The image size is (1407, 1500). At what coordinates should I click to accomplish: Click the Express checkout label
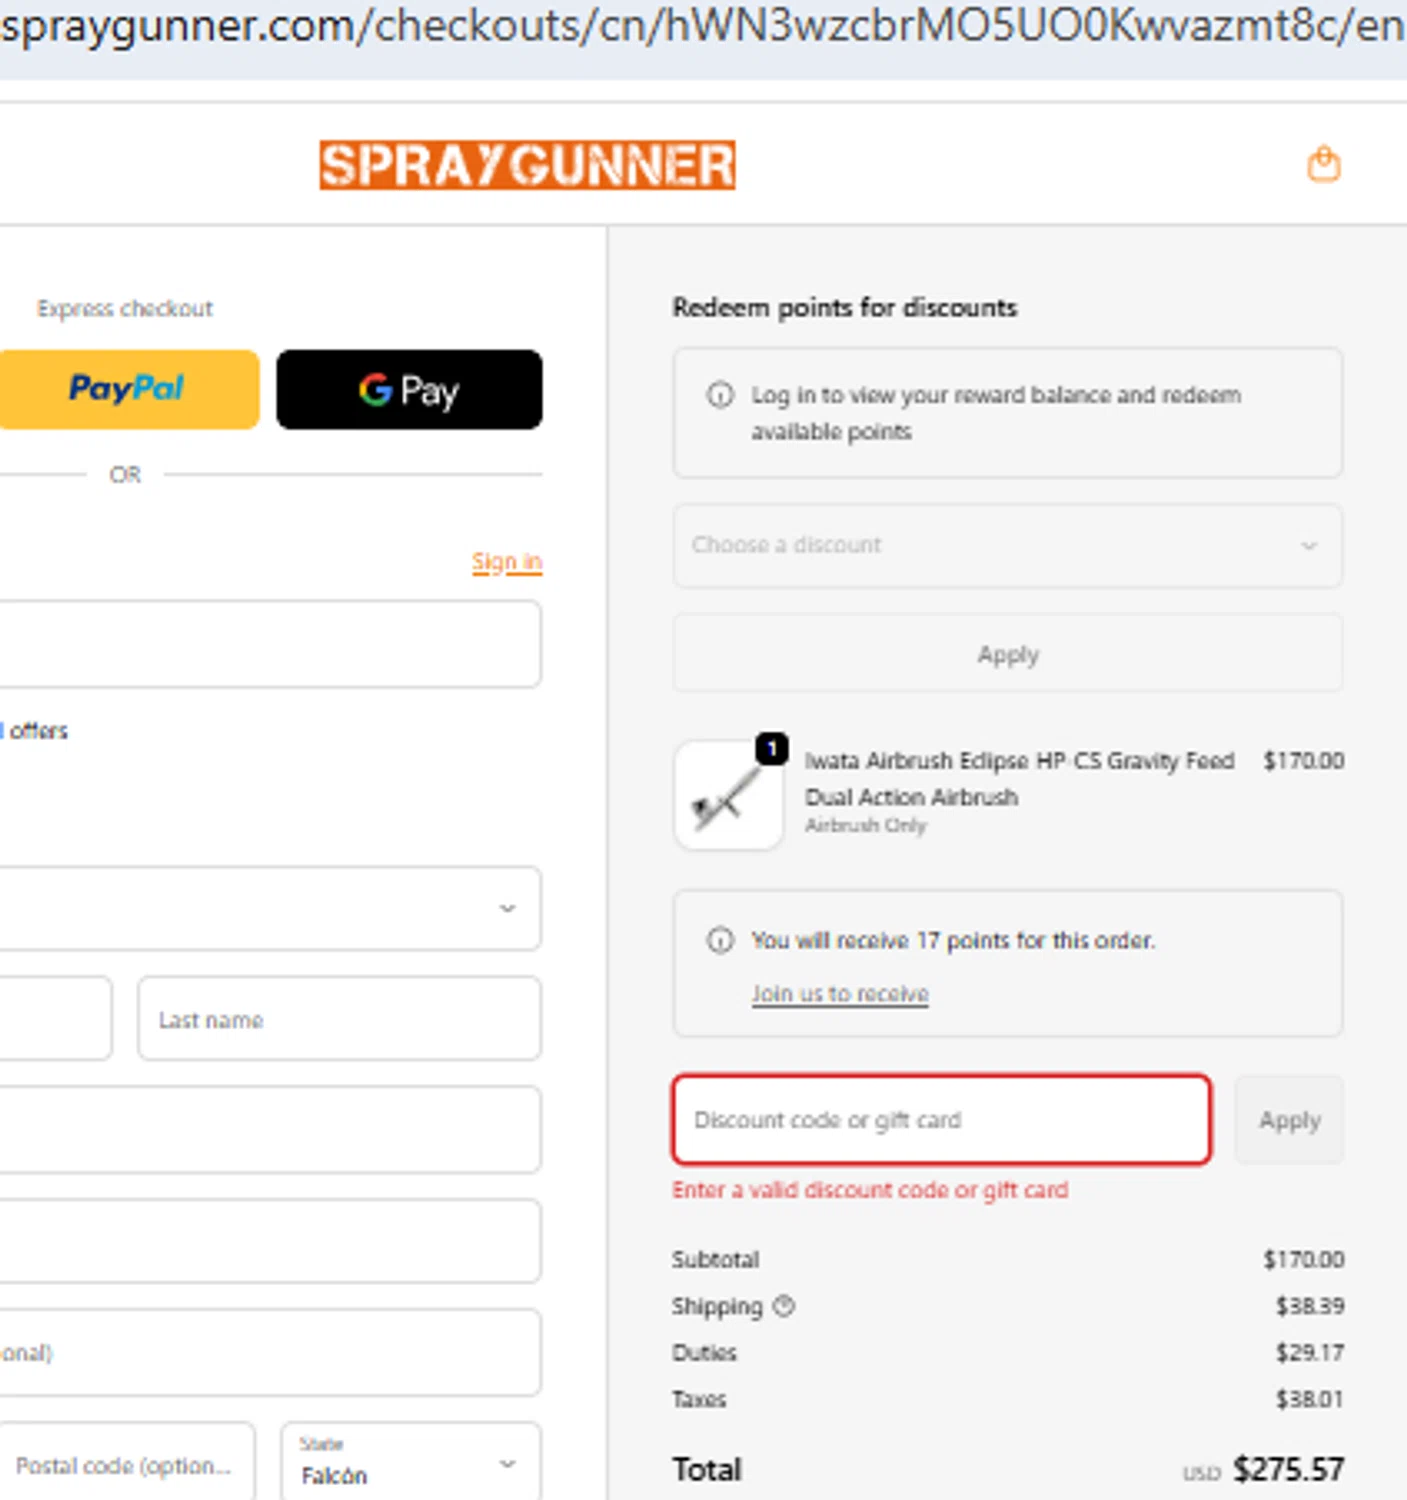(125, 308)
